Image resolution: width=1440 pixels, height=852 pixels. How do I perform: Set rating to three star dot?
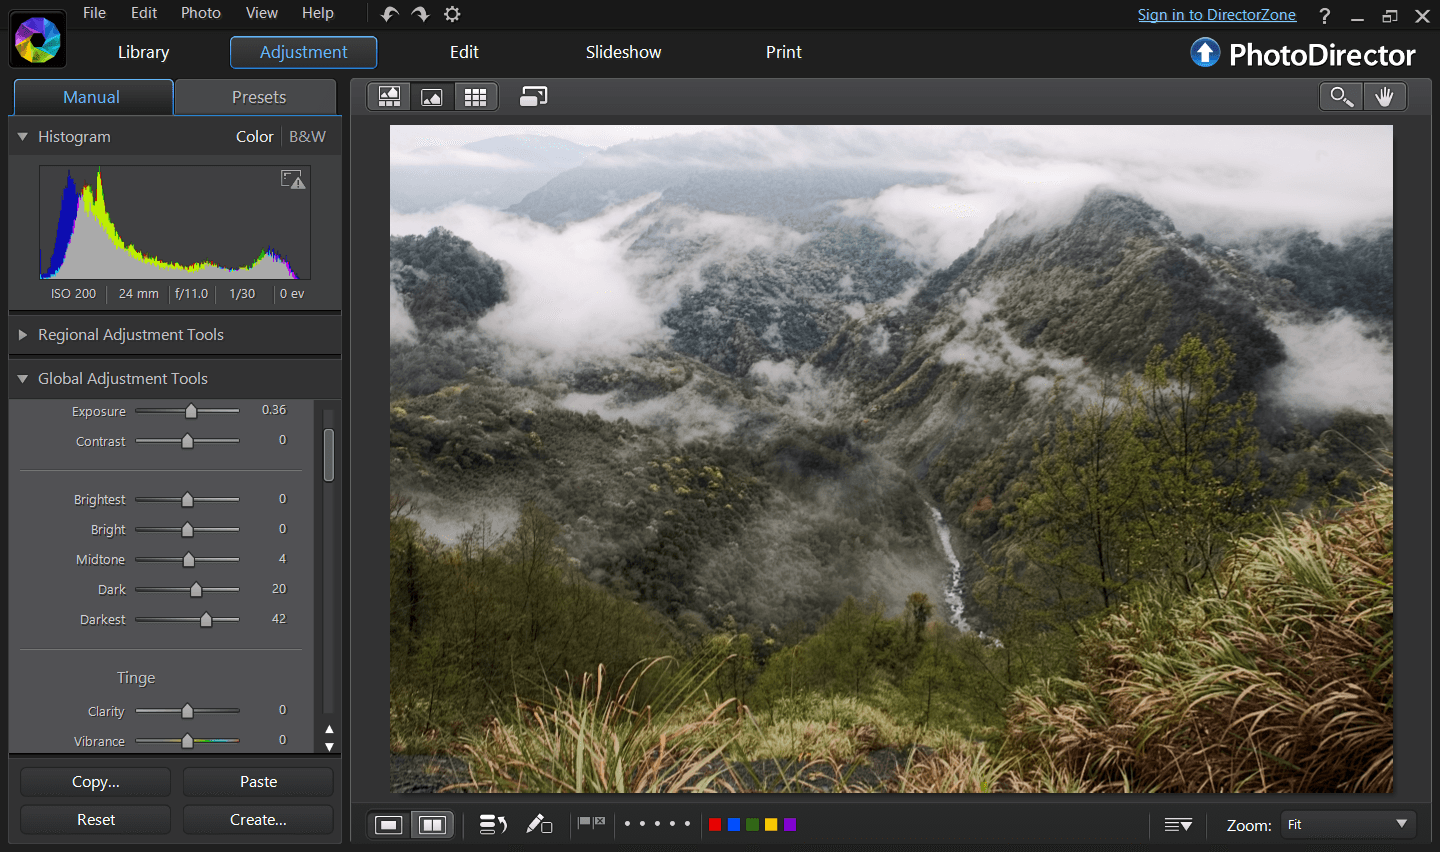[657, 824]
